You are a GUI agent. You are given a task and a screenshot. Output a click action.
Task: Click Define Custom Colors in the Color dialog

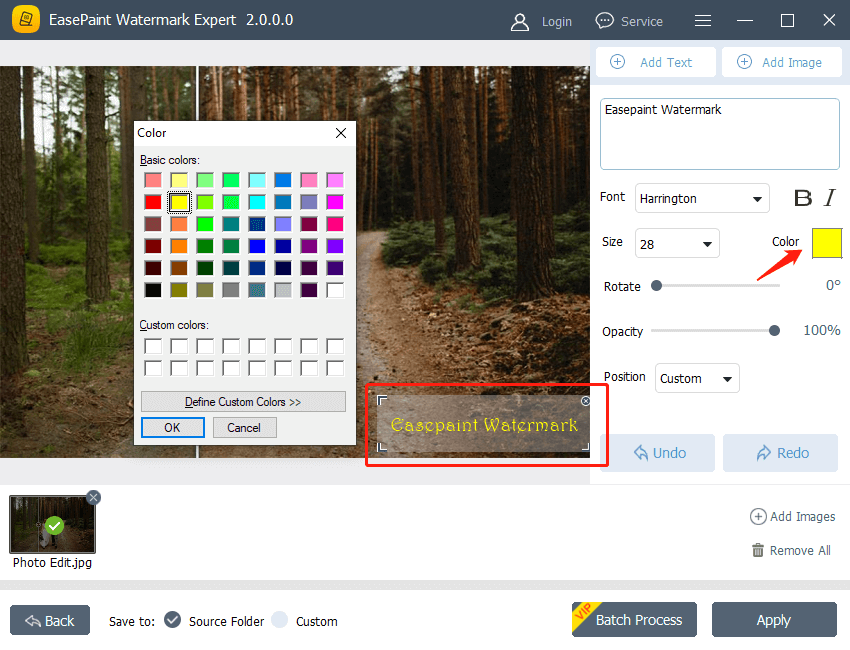click(x=243, y=401)
